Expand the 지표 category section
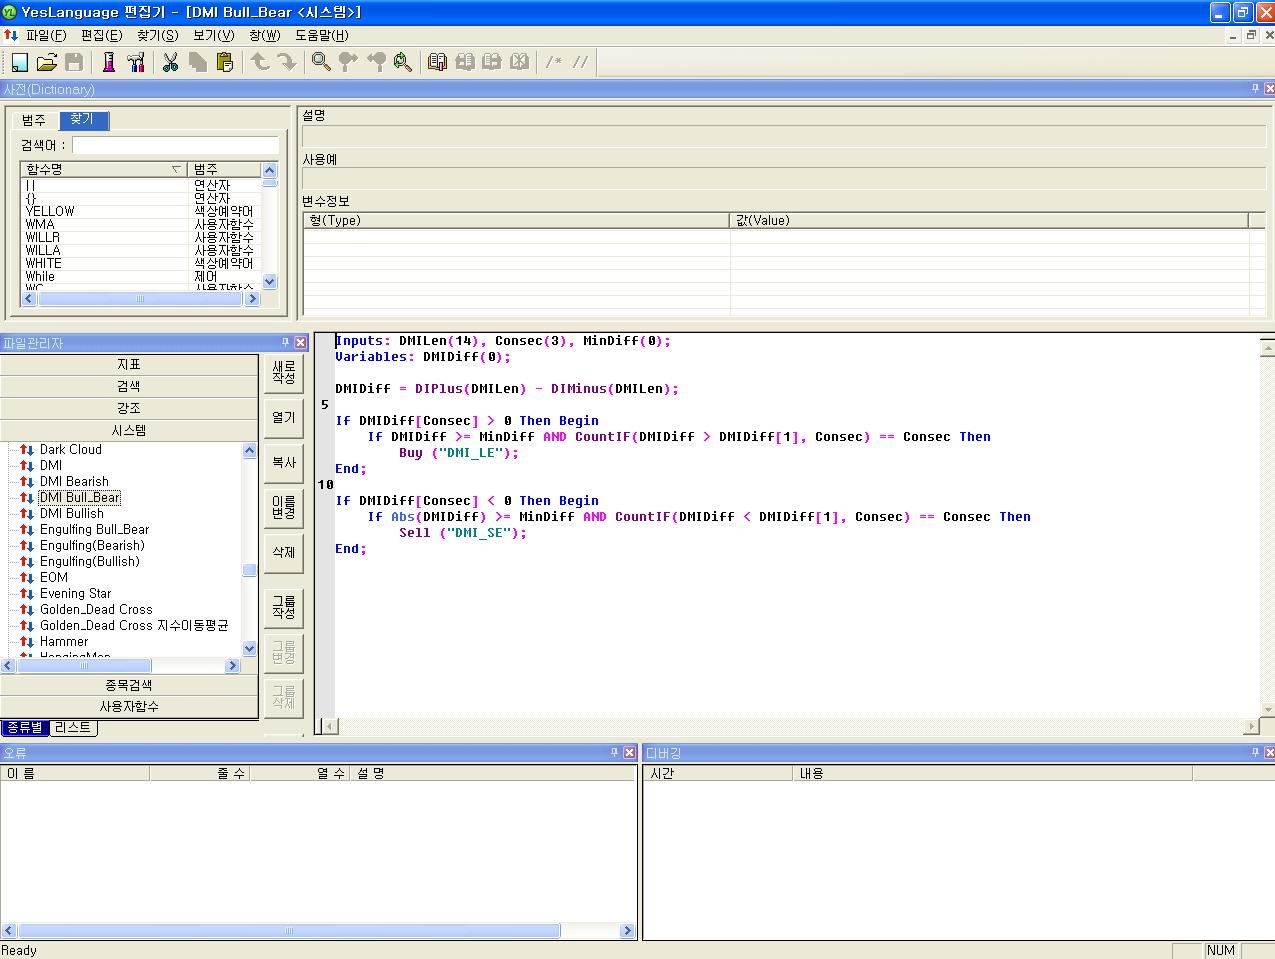This screenshot has width=1275, height=959. (x=129, y=365)
